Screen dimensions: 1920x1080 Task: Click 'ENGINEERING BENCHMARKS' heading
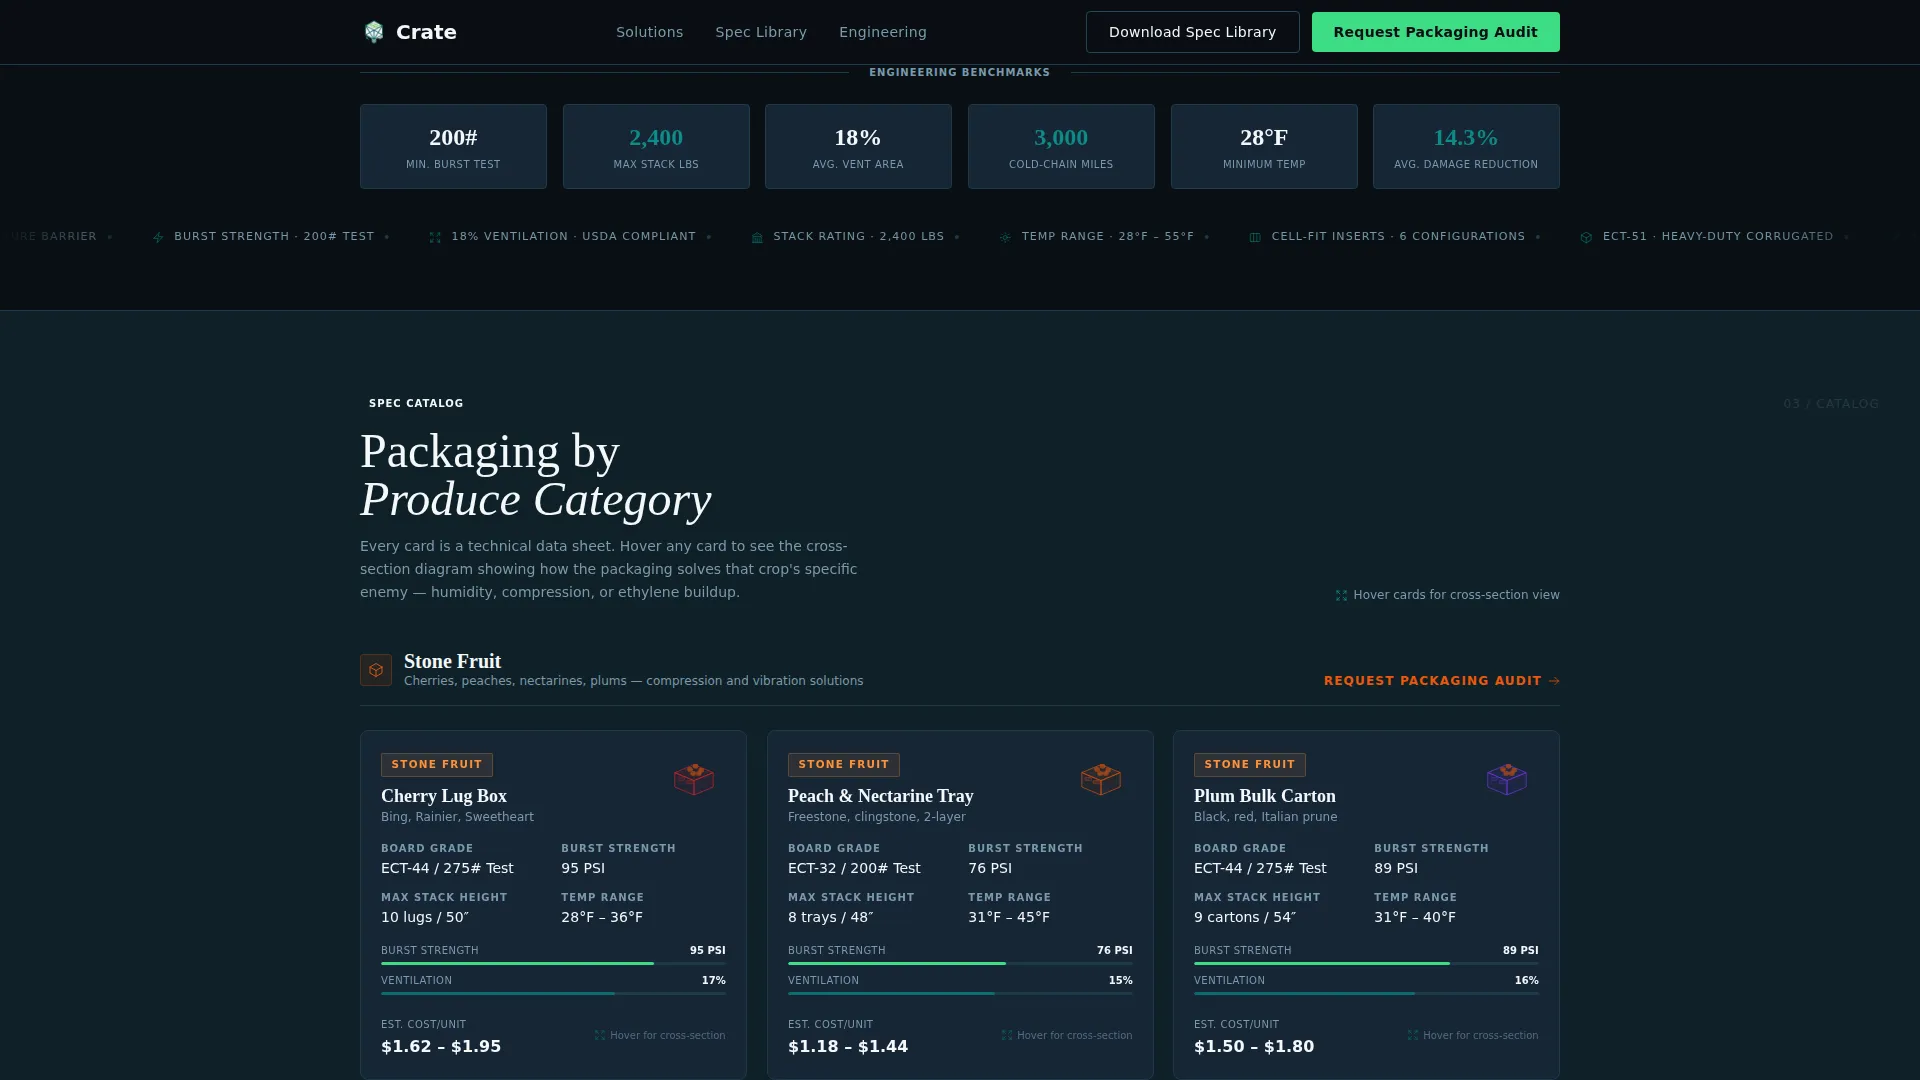coord(960,73)
